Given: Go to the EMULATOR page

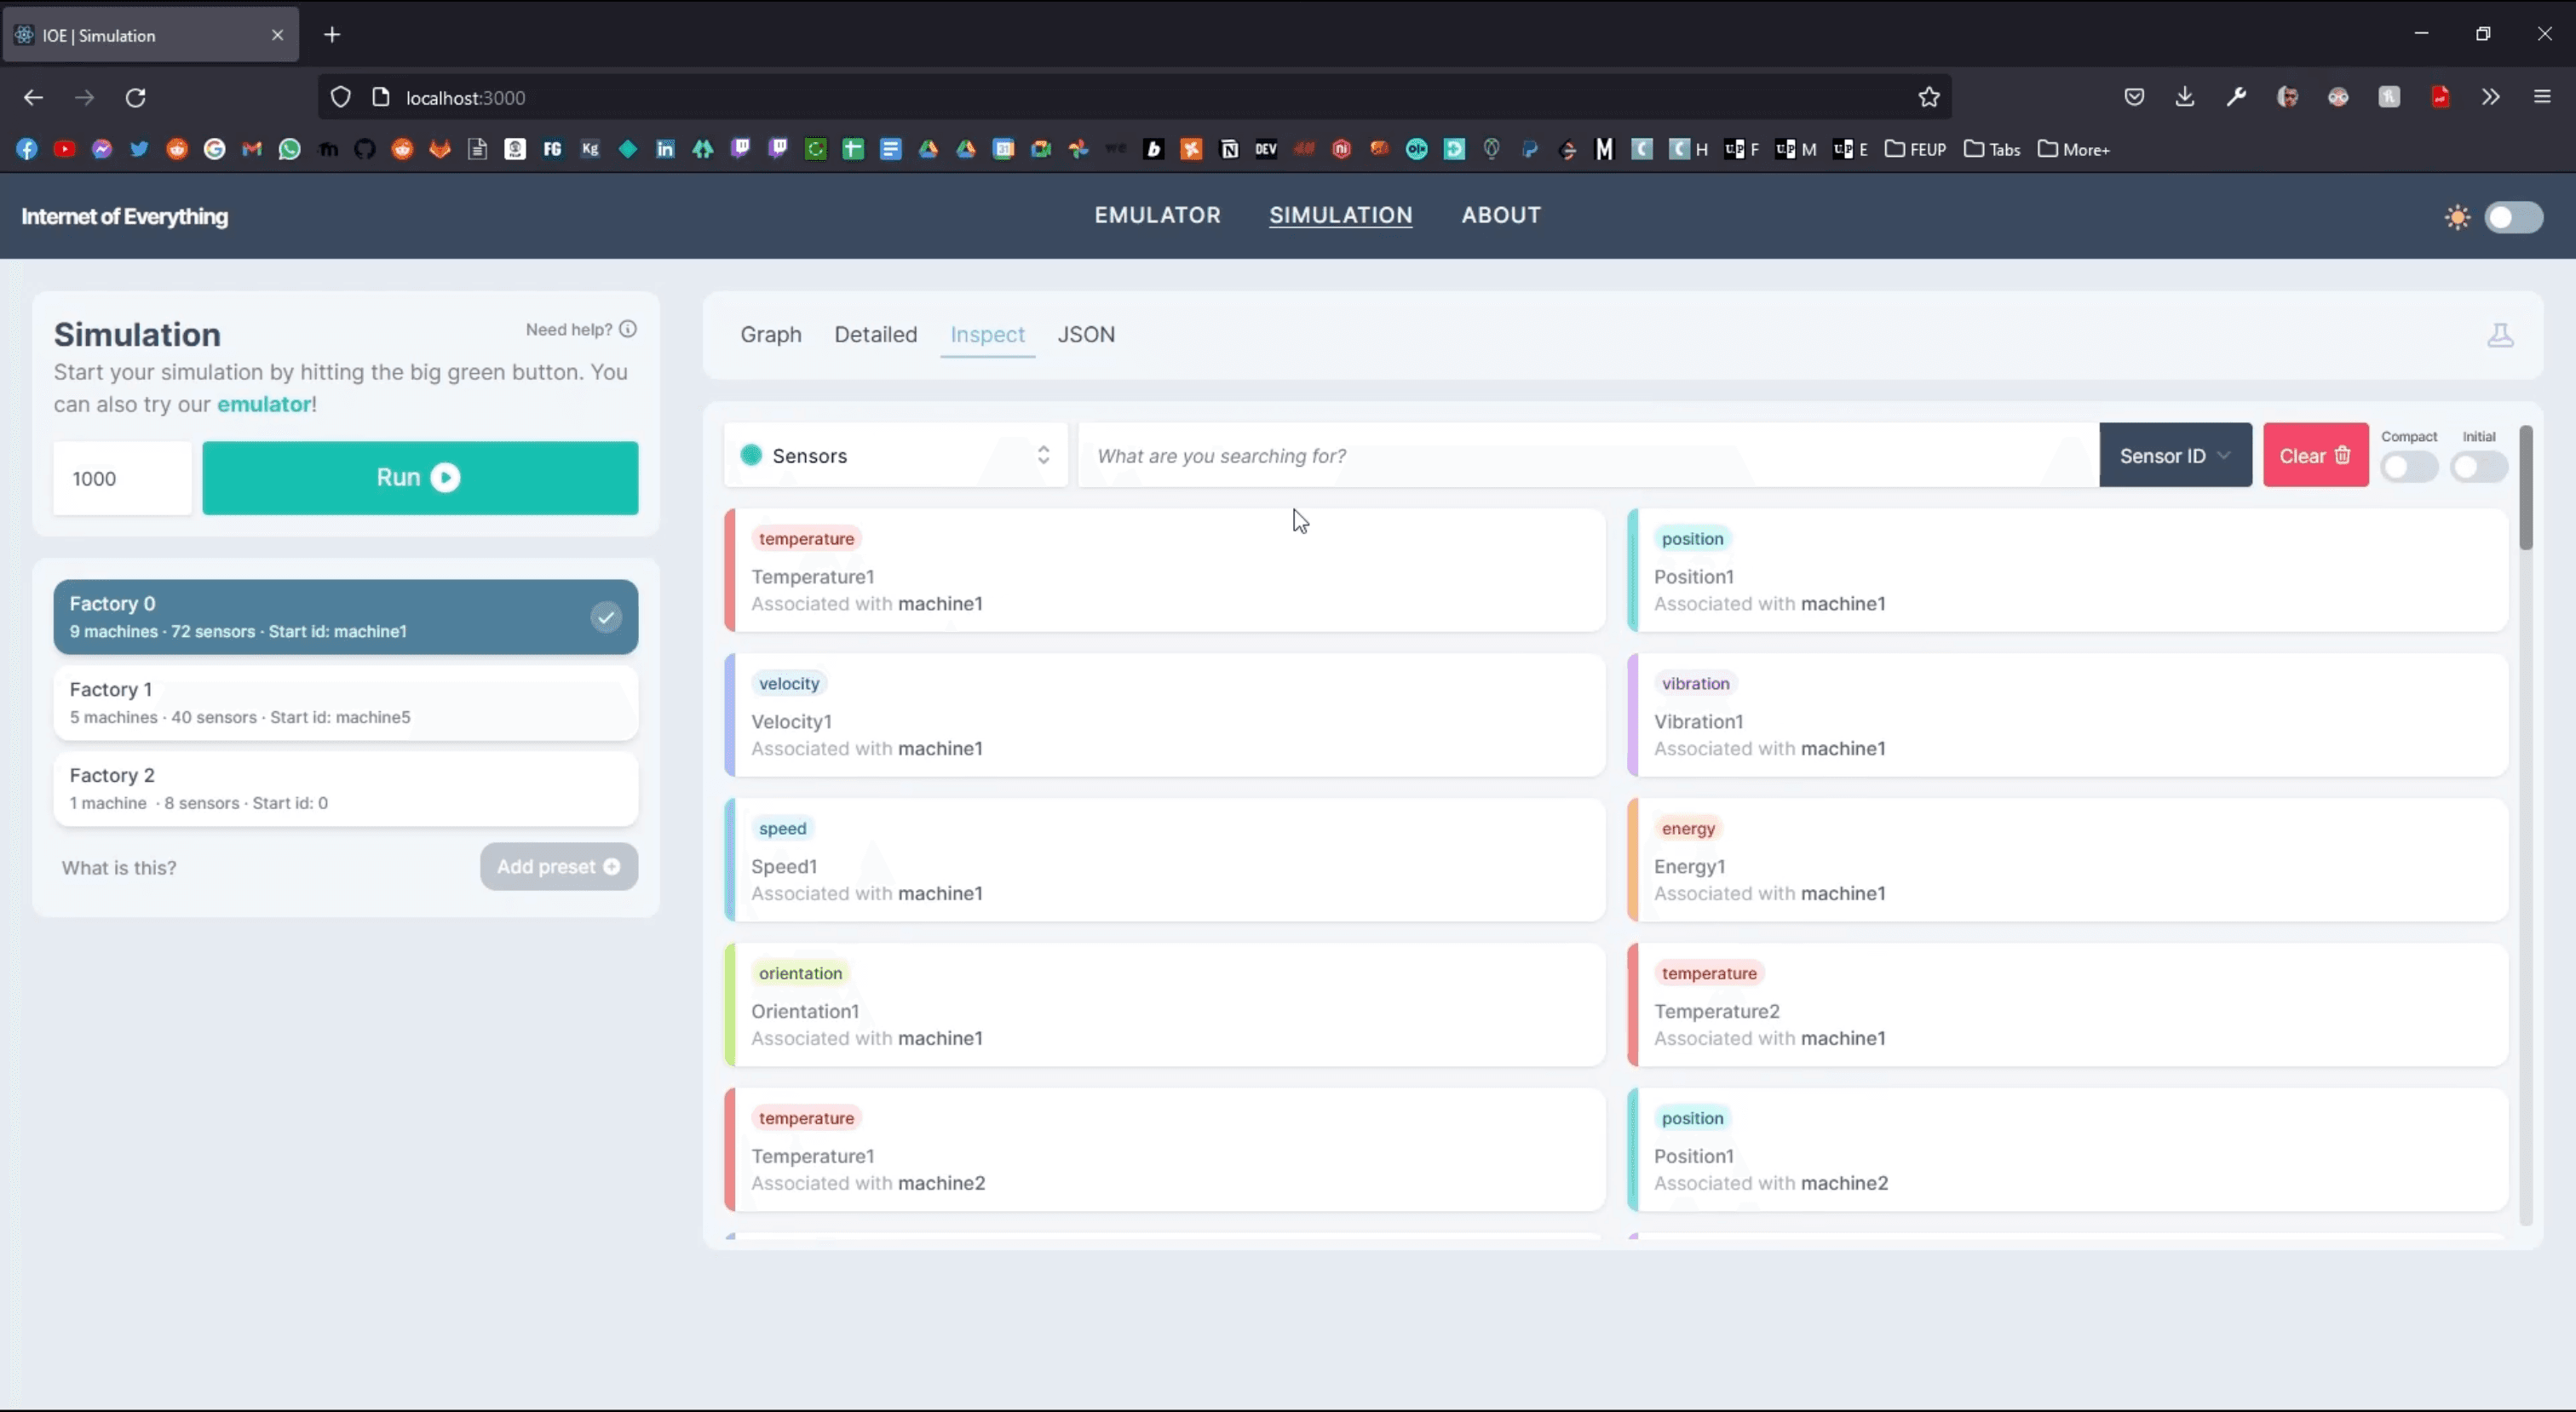Looking at the screenshot, I should [x=1157, y=215].
